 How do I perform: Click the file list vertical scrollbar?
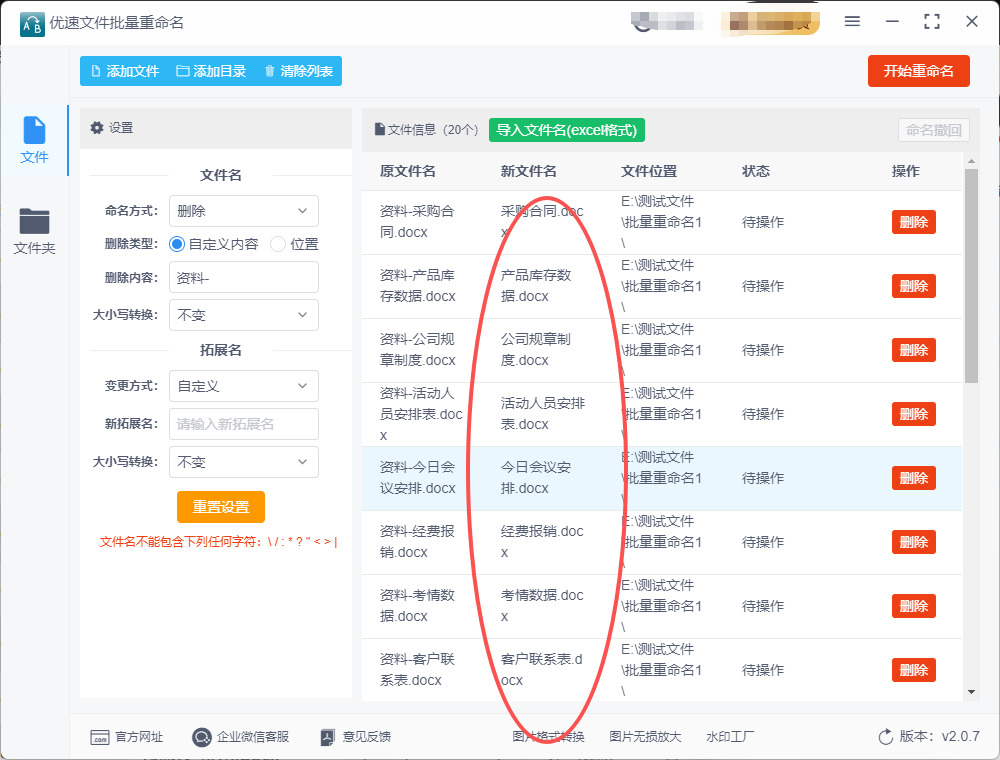tap(970, 275)
